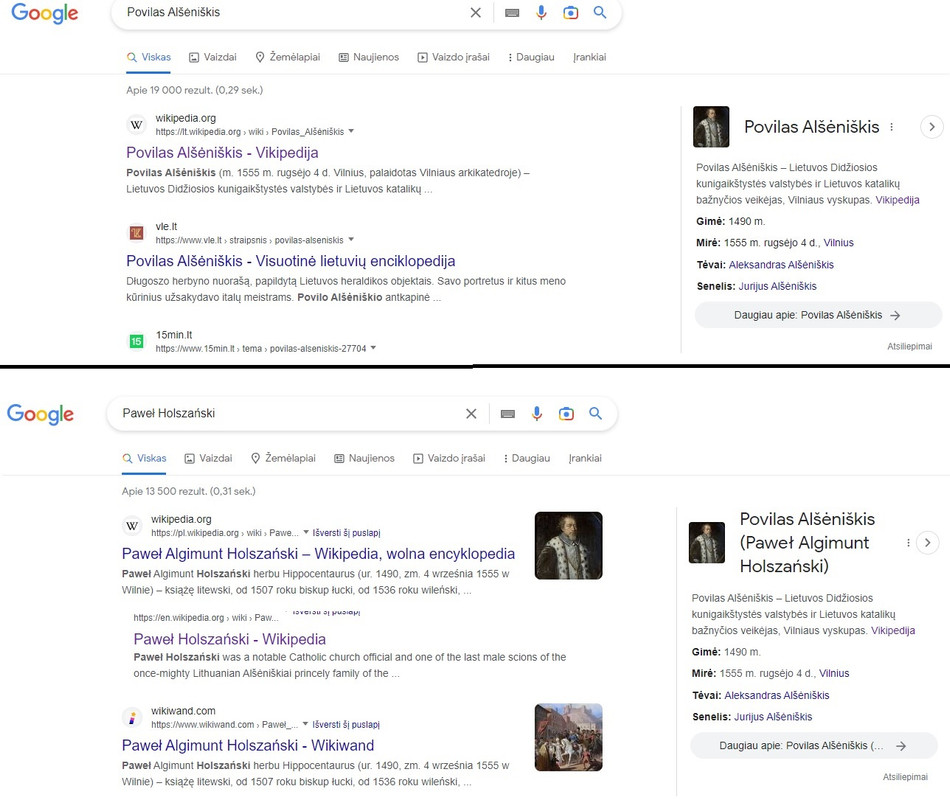Open Vikipedija link in bottom knowledge panel
Image resolution: width=950 pixels, height=800 pixels.
tap(893, 631)
